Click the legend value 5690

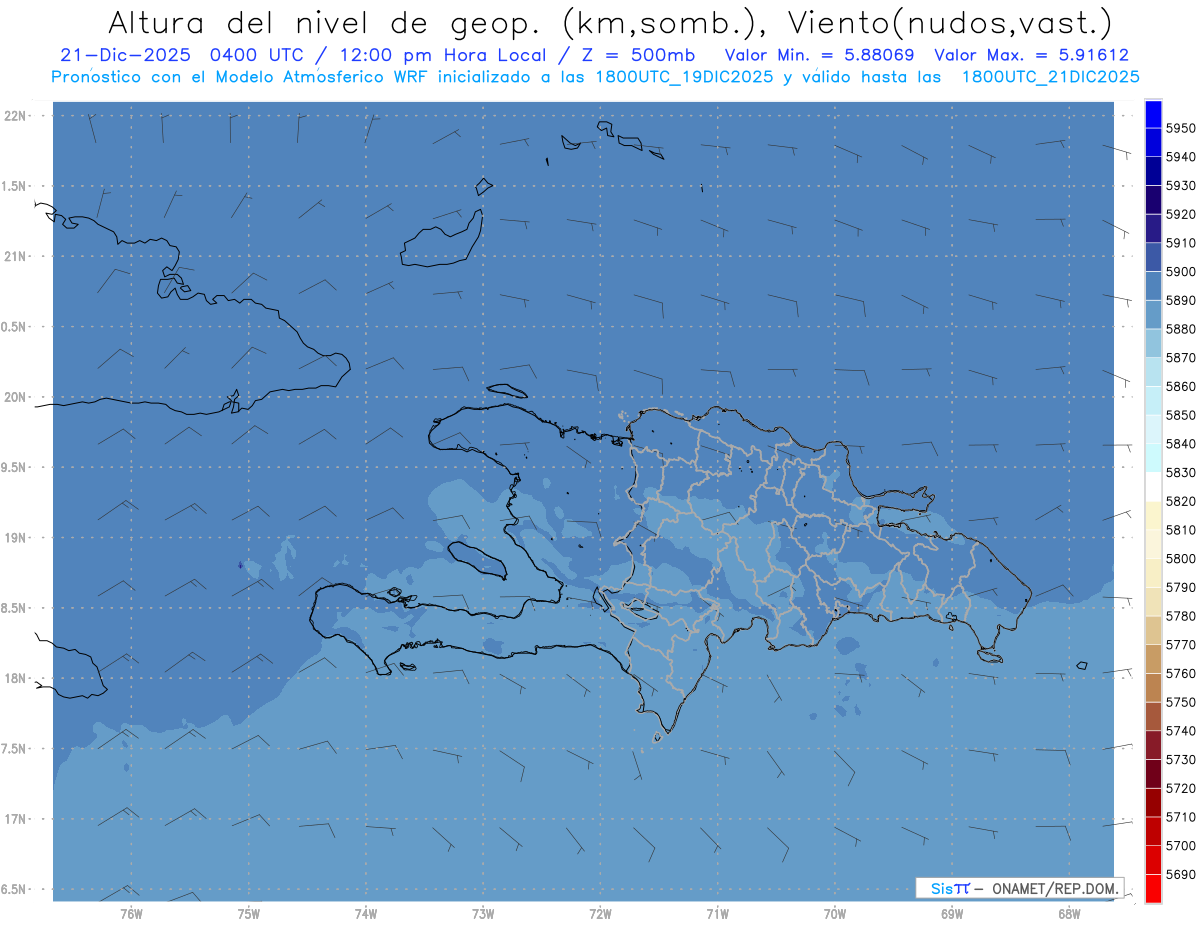pos(1180,874)
